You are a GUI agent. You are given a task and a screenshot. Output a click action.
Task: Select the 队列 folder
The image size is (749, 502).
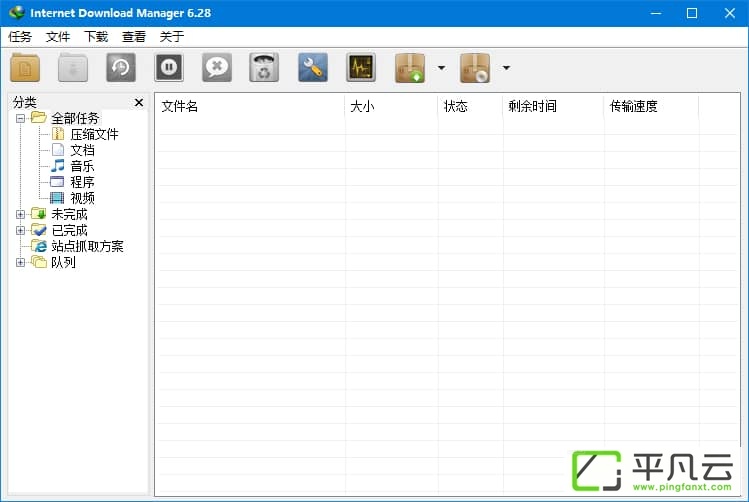tap(63, 262)
